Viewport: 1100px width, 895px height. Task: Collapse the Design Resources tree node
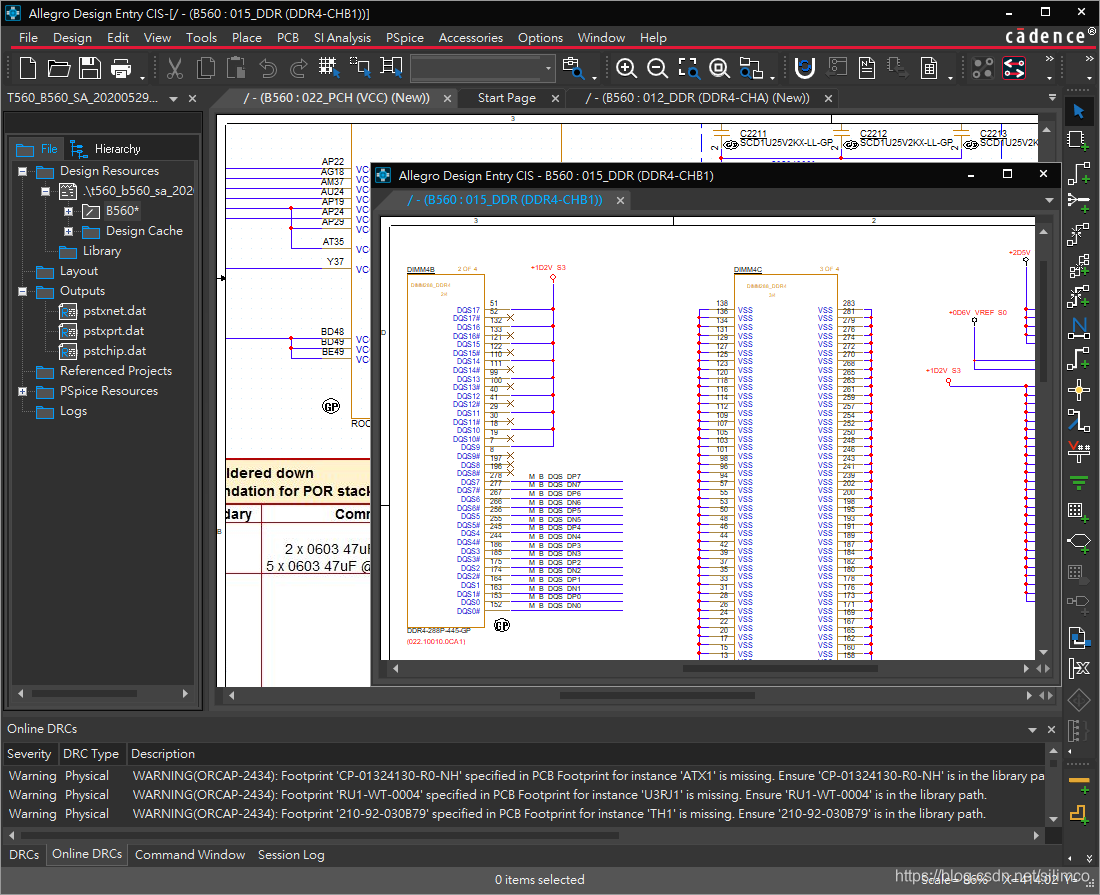pos(22,171)
